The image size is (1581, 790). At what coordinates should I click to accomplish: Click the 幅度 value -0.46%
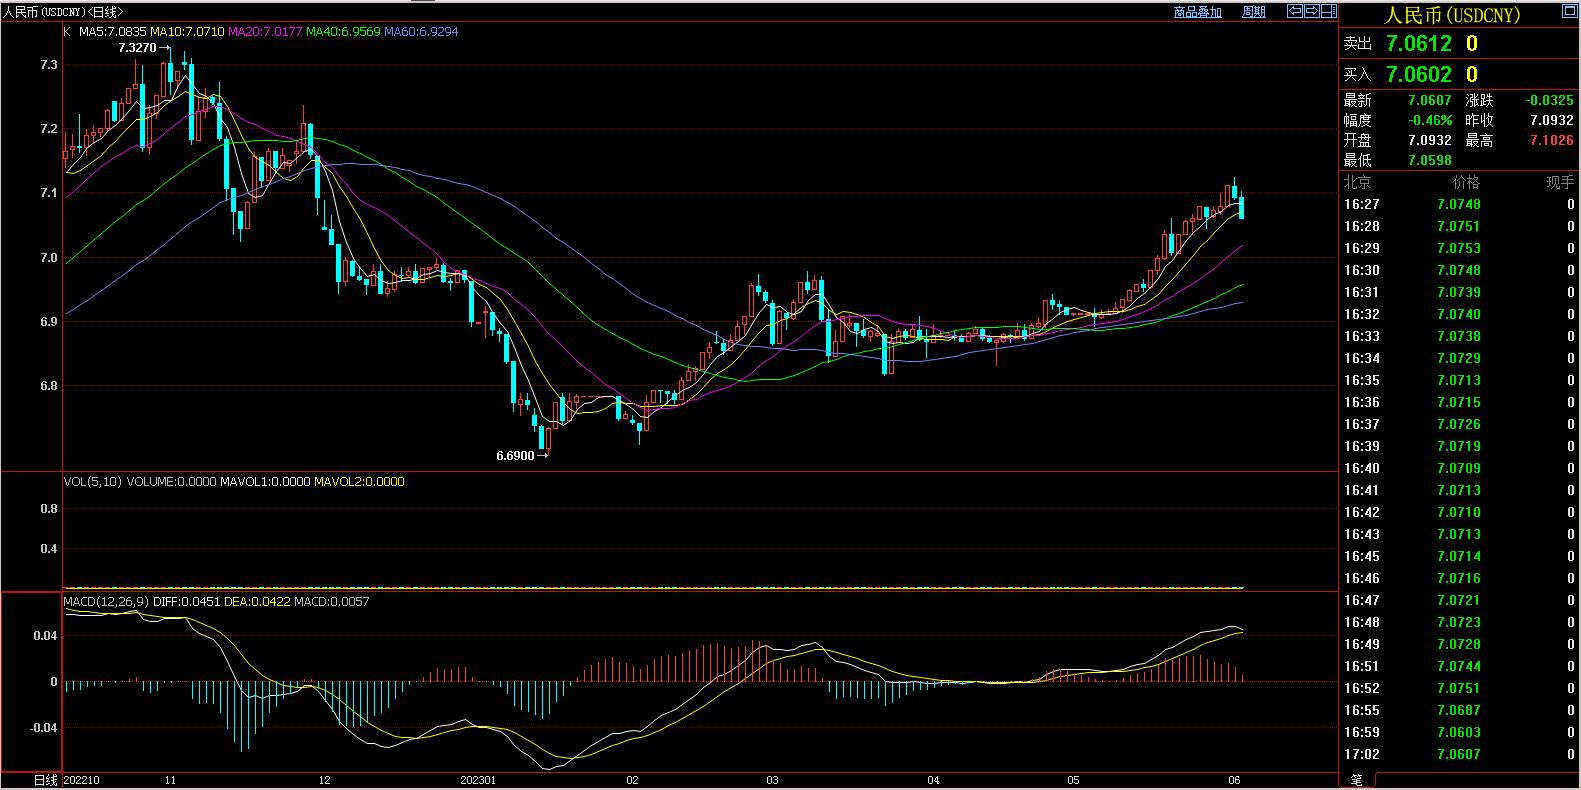pyautogui.click(x=1431, y=120)
